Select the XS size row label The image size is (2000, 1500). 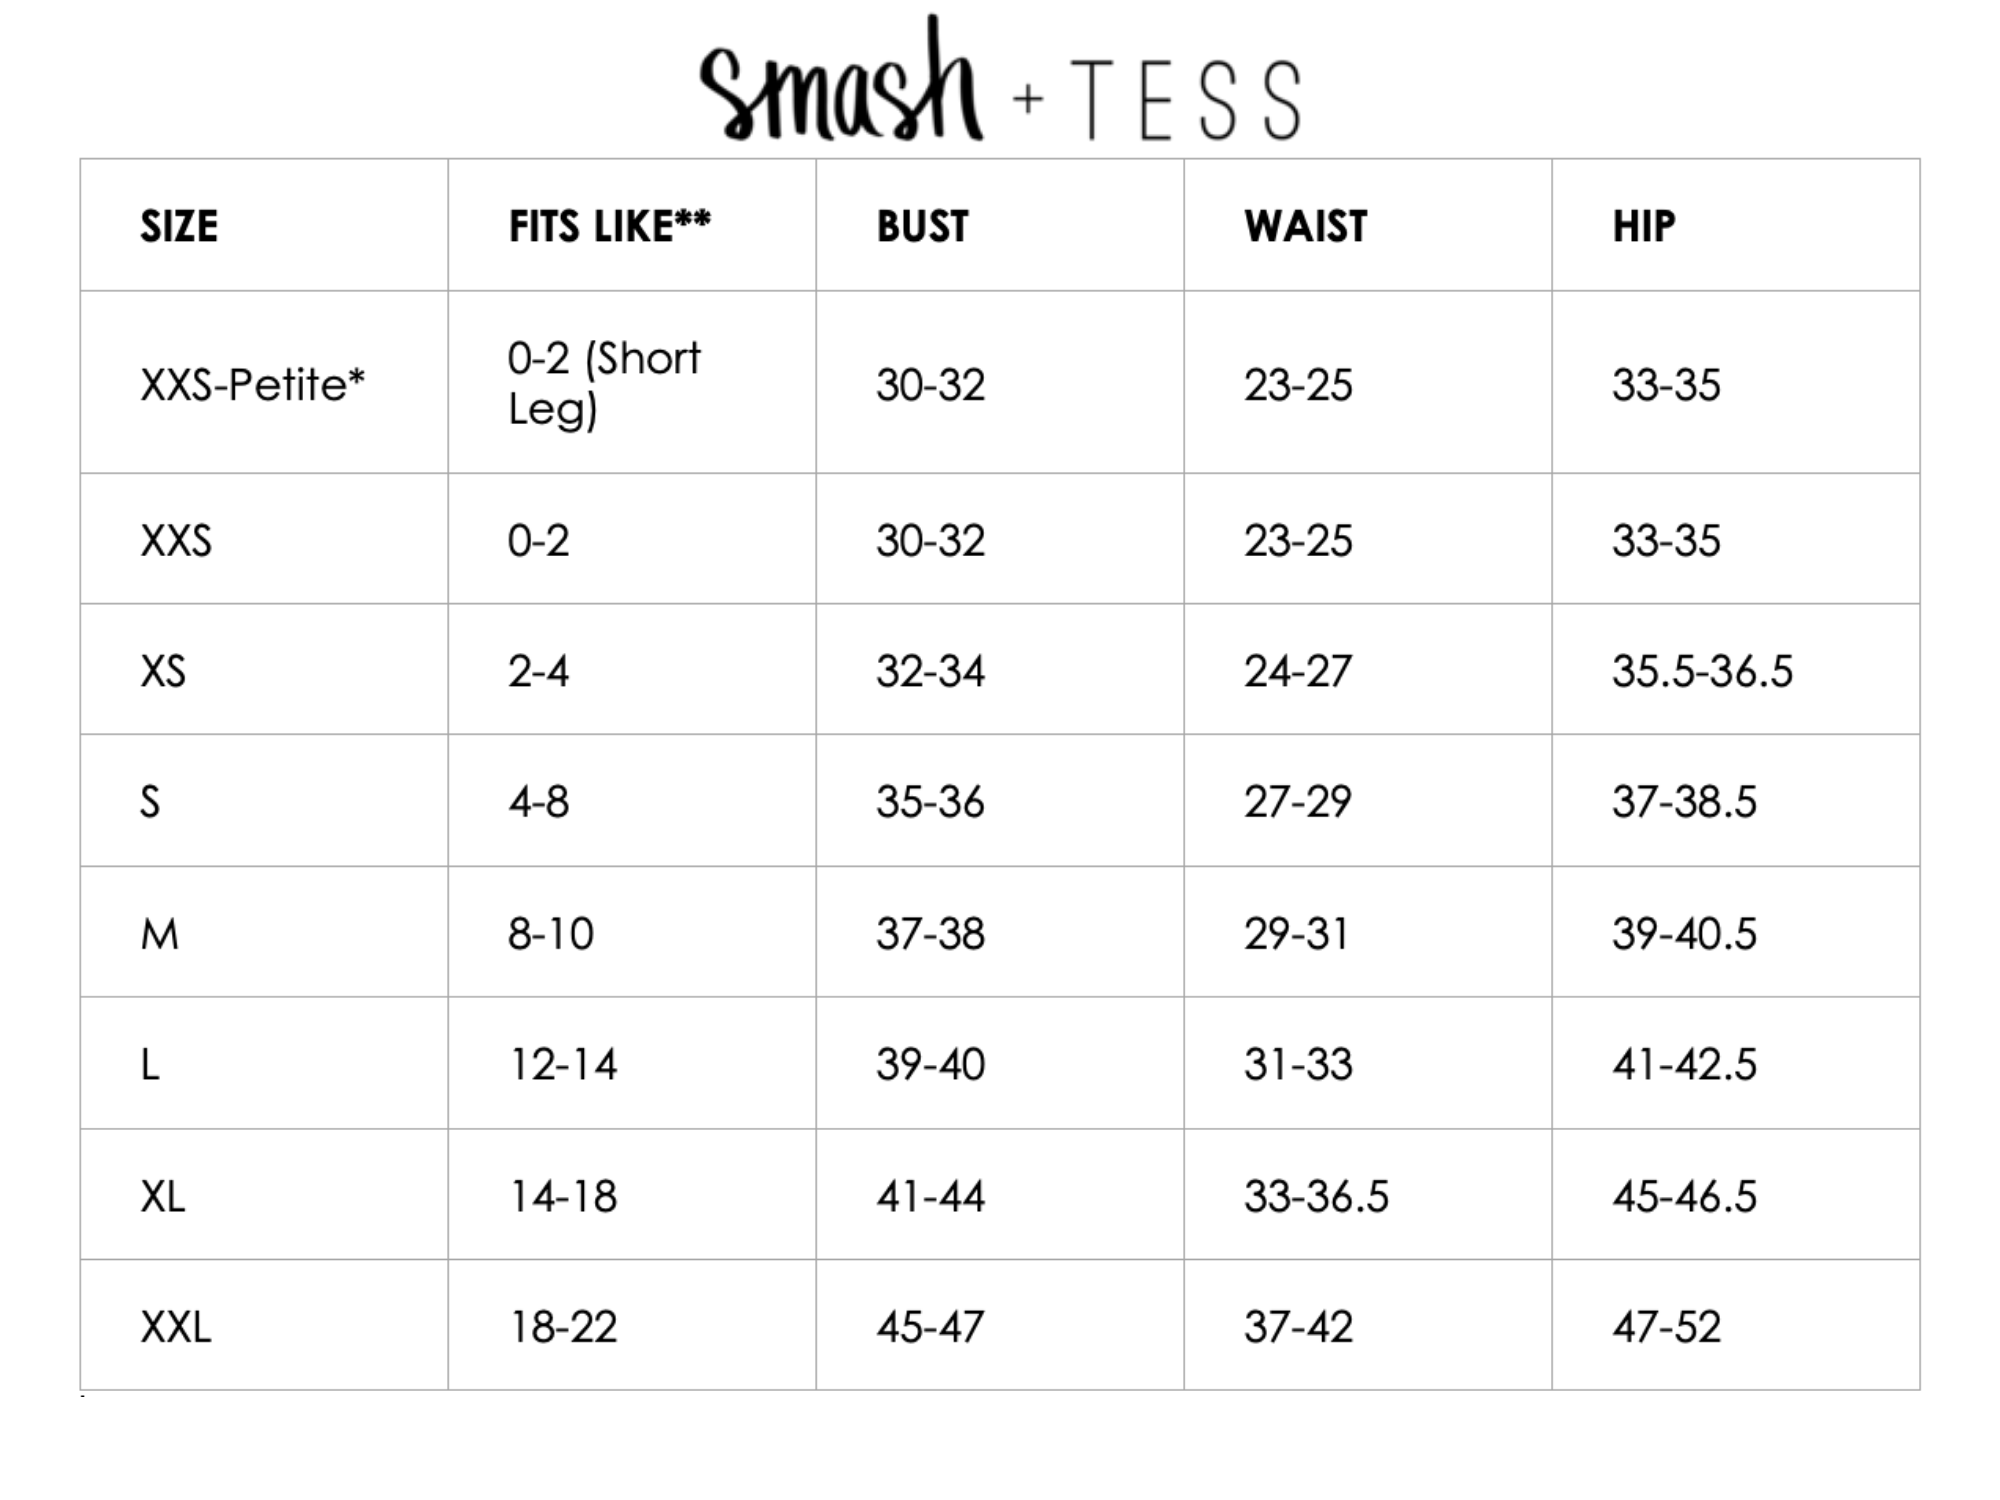pos(163,671)
